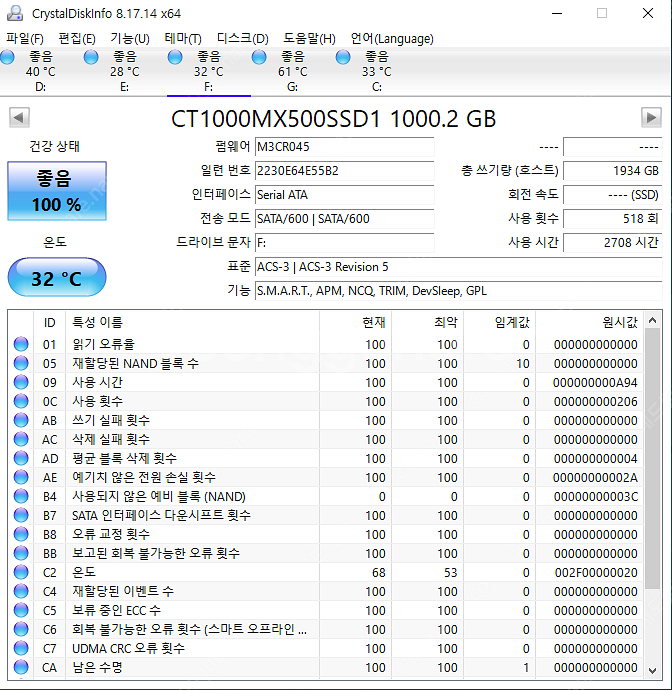
Task: Select disk C: at 33 °C
Action: click(377, 71)
